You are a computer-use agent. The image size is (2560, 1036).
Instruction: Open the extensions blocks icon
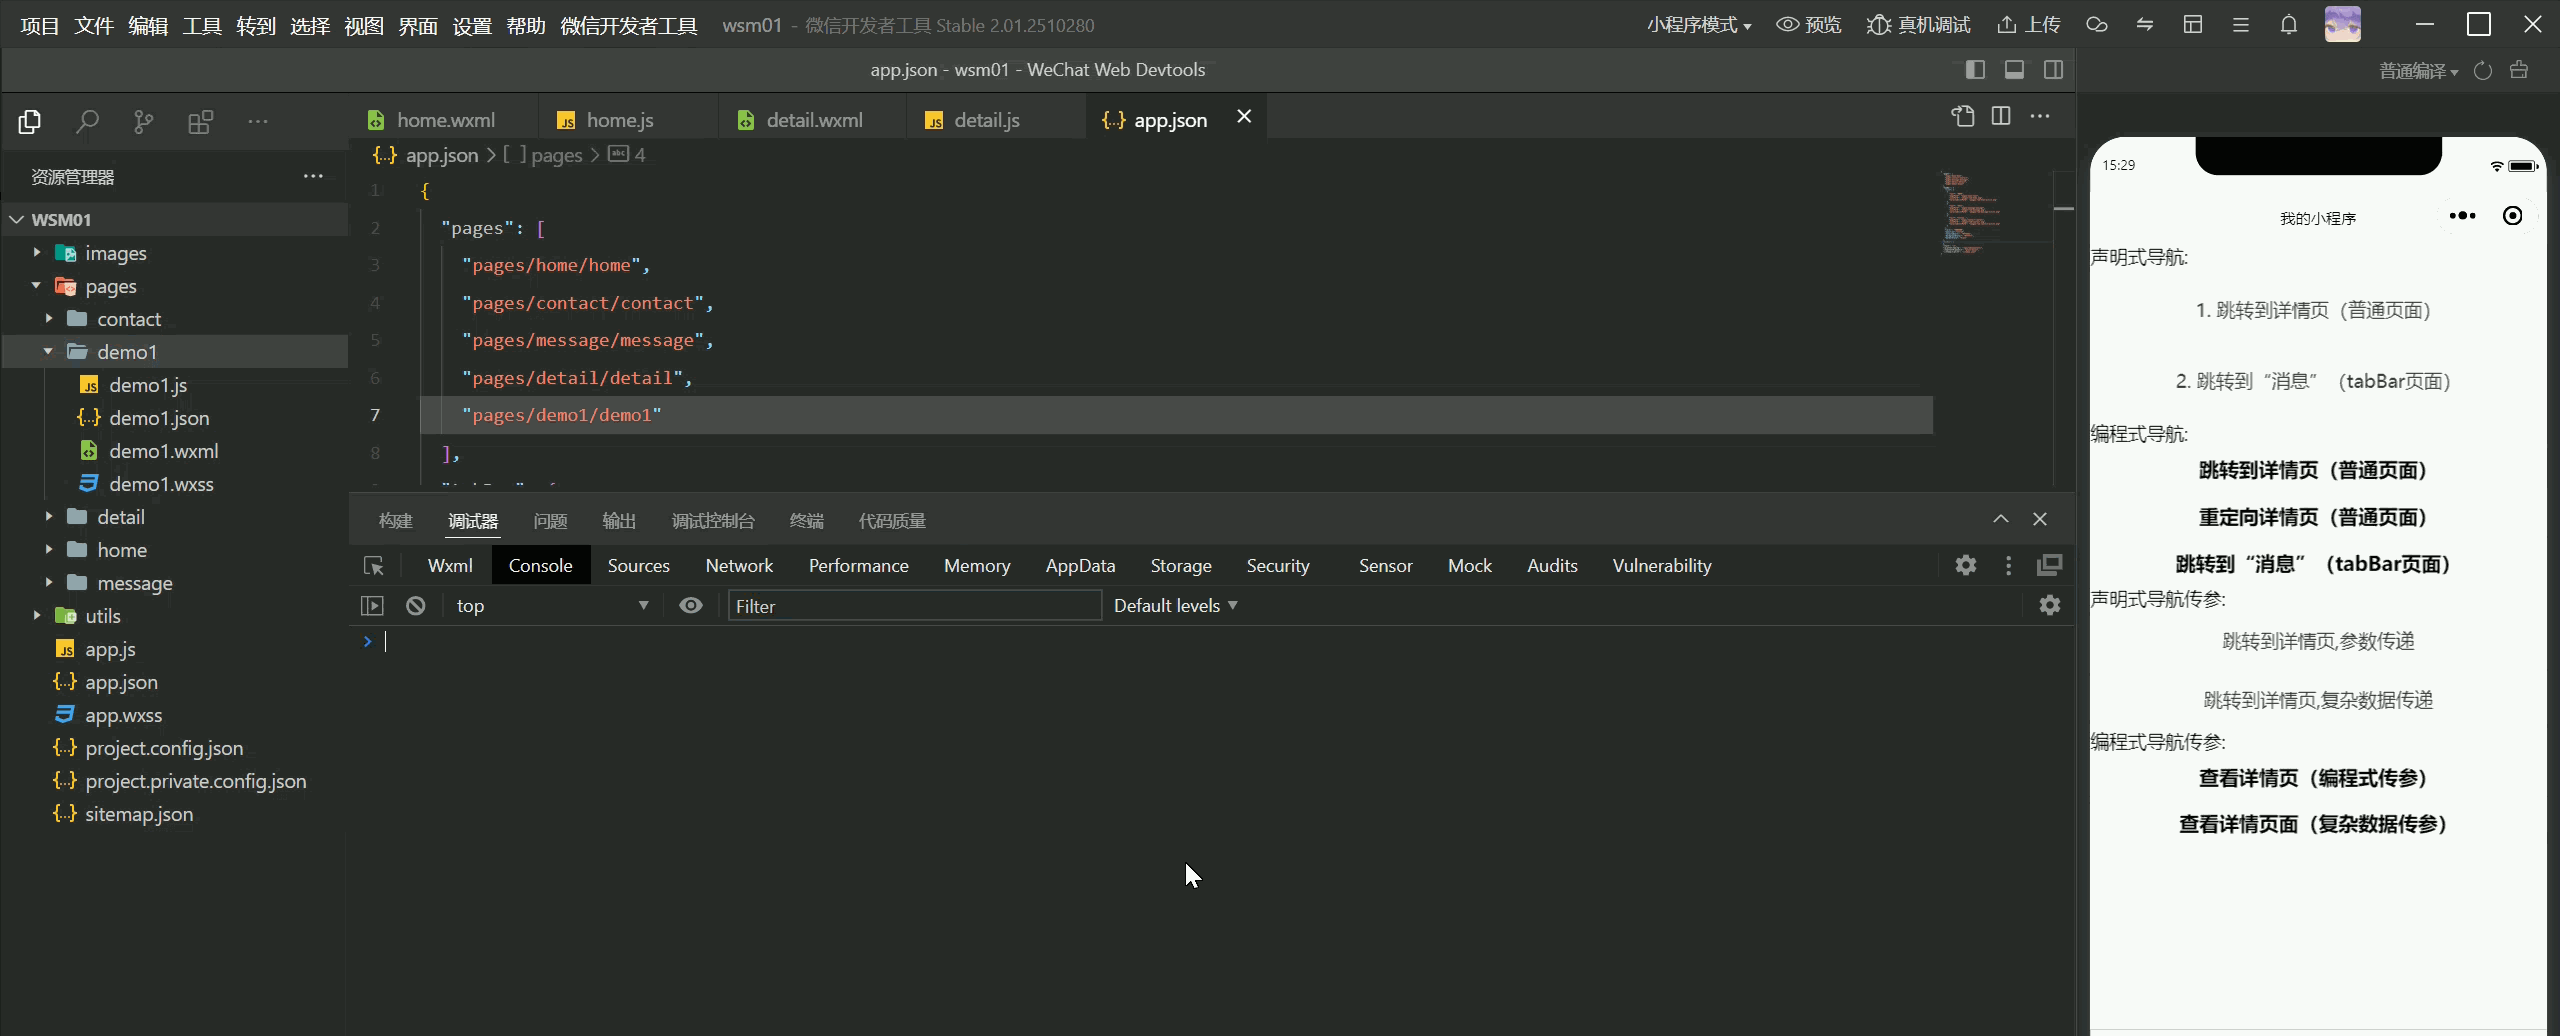coord(201,122)
